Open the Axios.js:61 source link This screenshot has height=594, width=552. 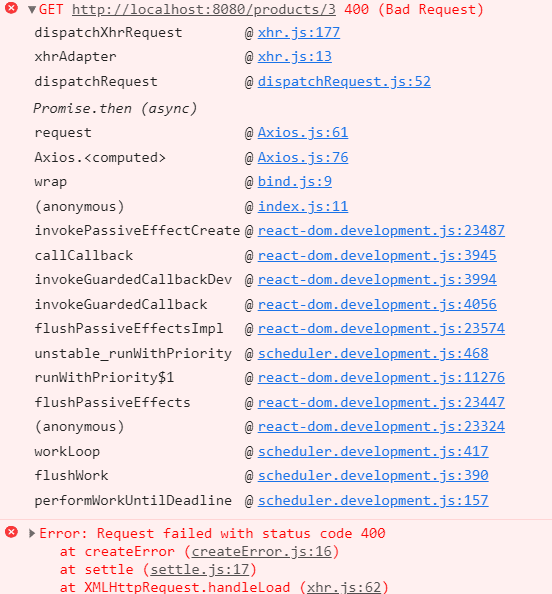tap(303, 133)
